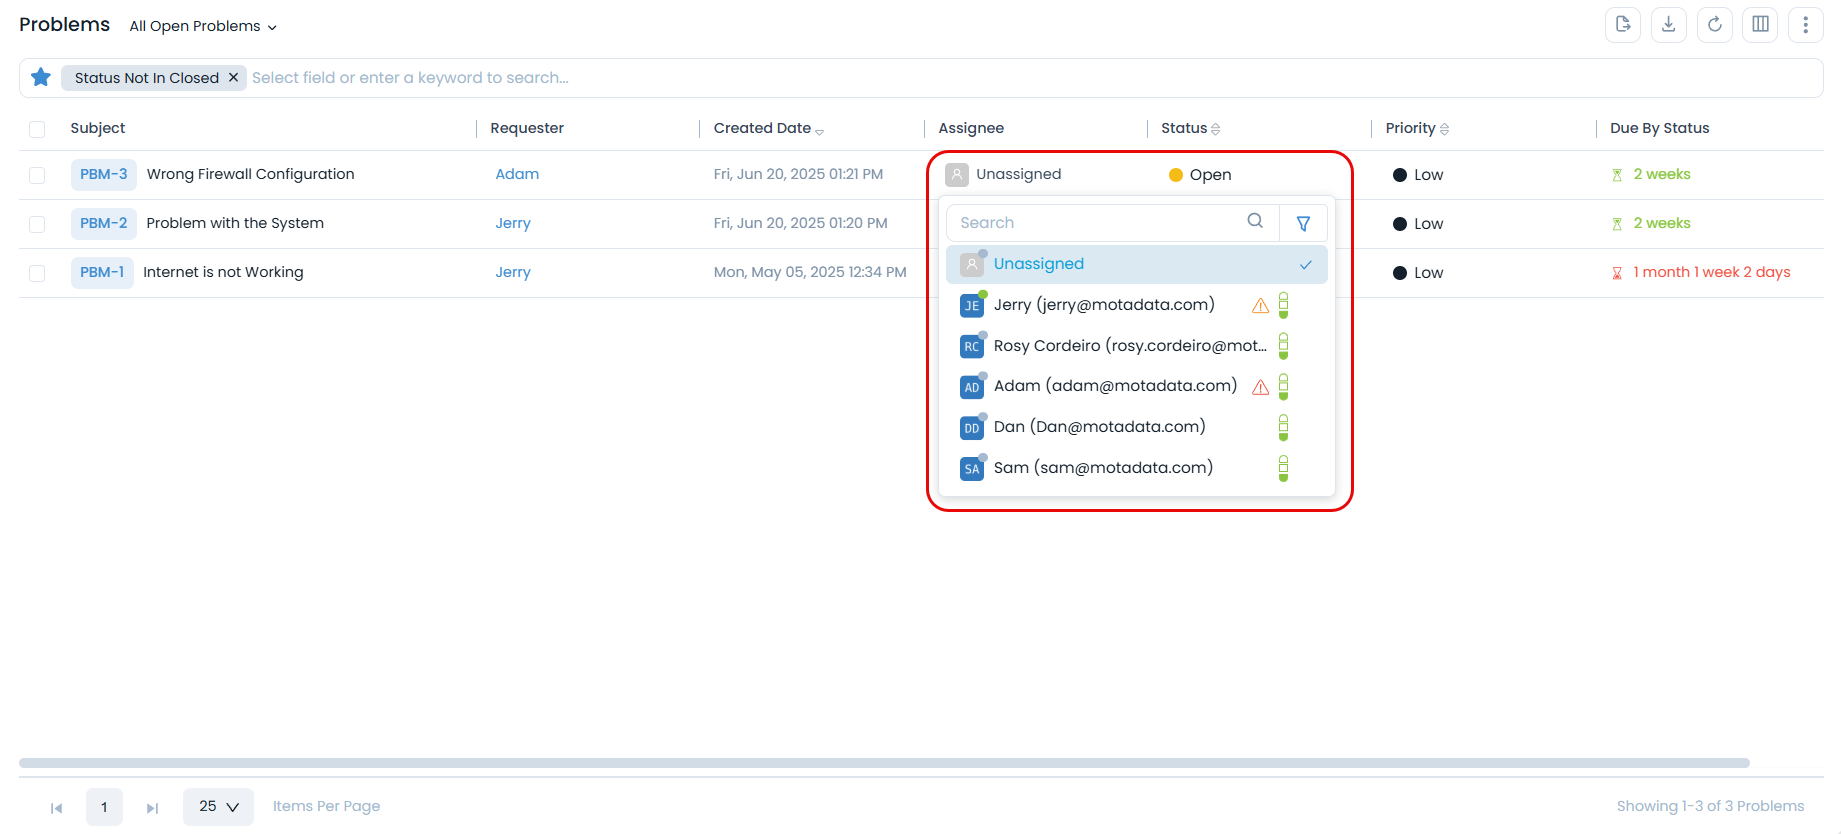Screen dimensions: 1841x834
Task: Open the Status dropdown of PBM-3
Action: click(1201, 175)
